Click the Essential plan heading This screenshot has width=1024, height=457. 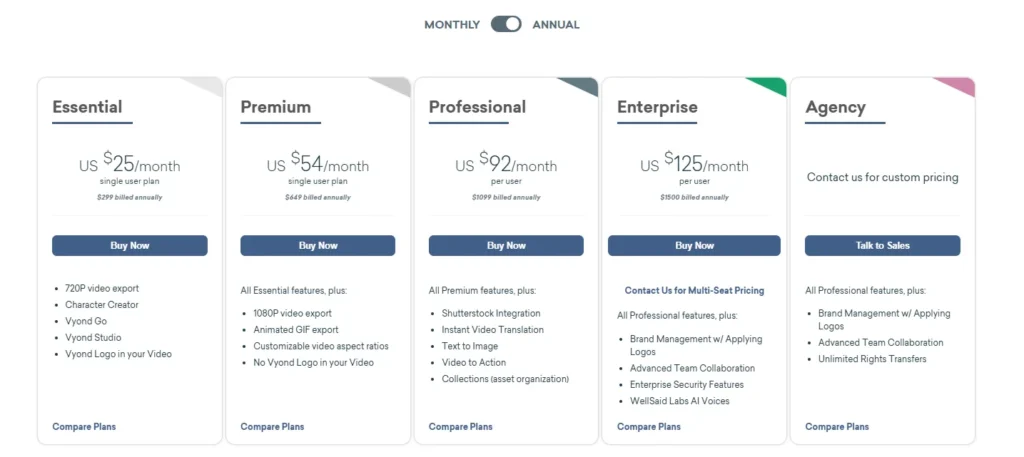coord(88,107)
